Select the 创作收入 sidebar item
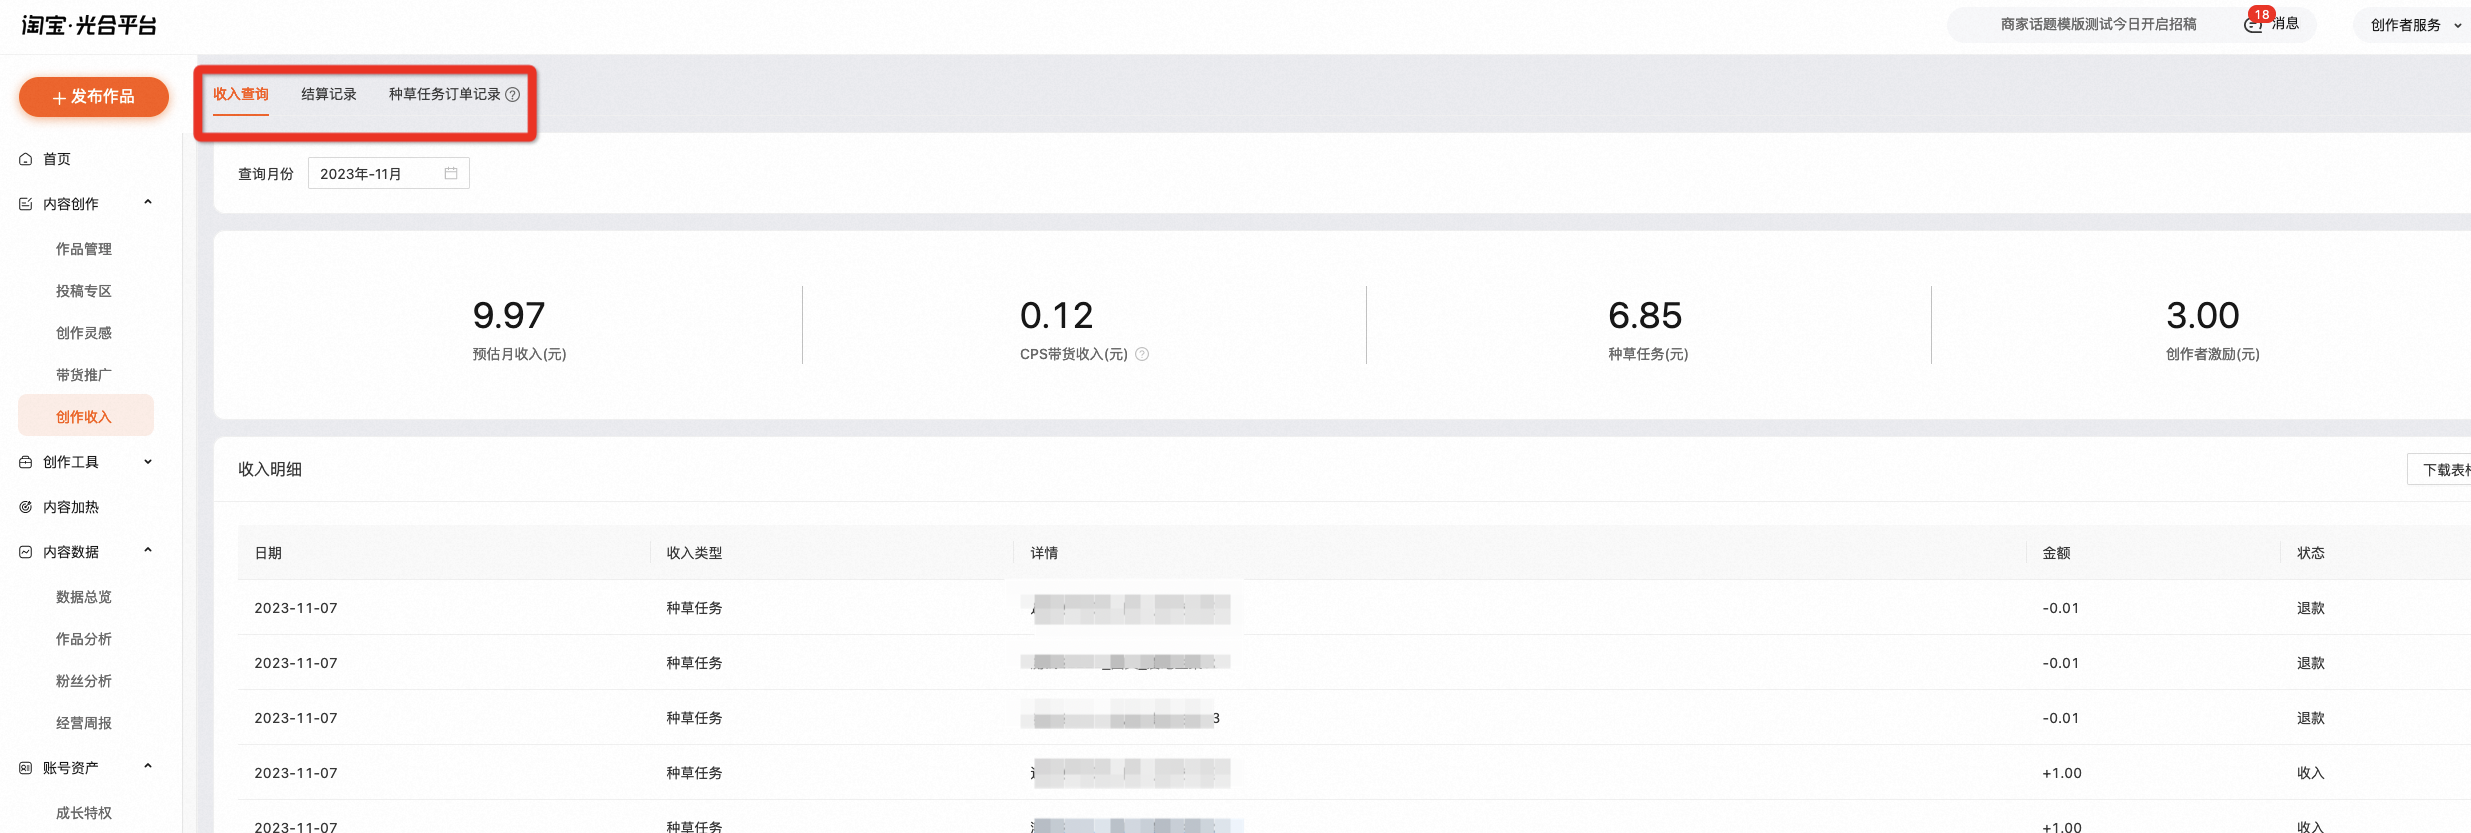 [x=86, y=416]
